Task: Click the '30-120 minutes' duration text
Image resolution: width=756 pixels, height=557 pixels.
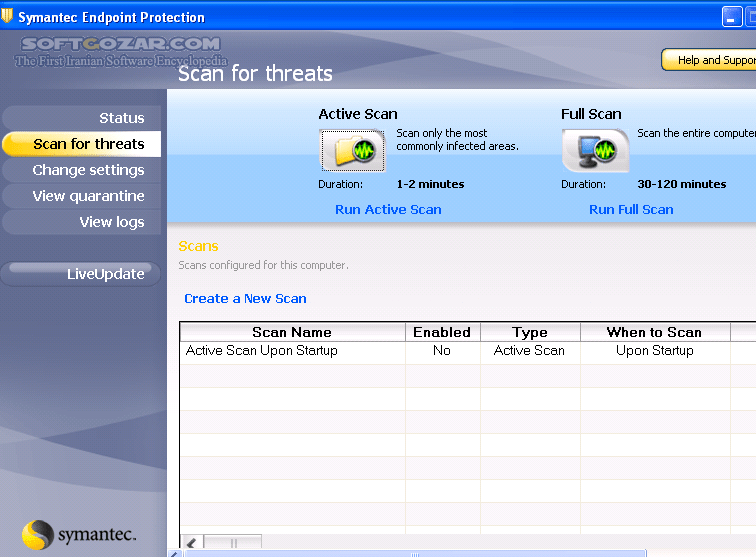Action: tap(681, 184)
